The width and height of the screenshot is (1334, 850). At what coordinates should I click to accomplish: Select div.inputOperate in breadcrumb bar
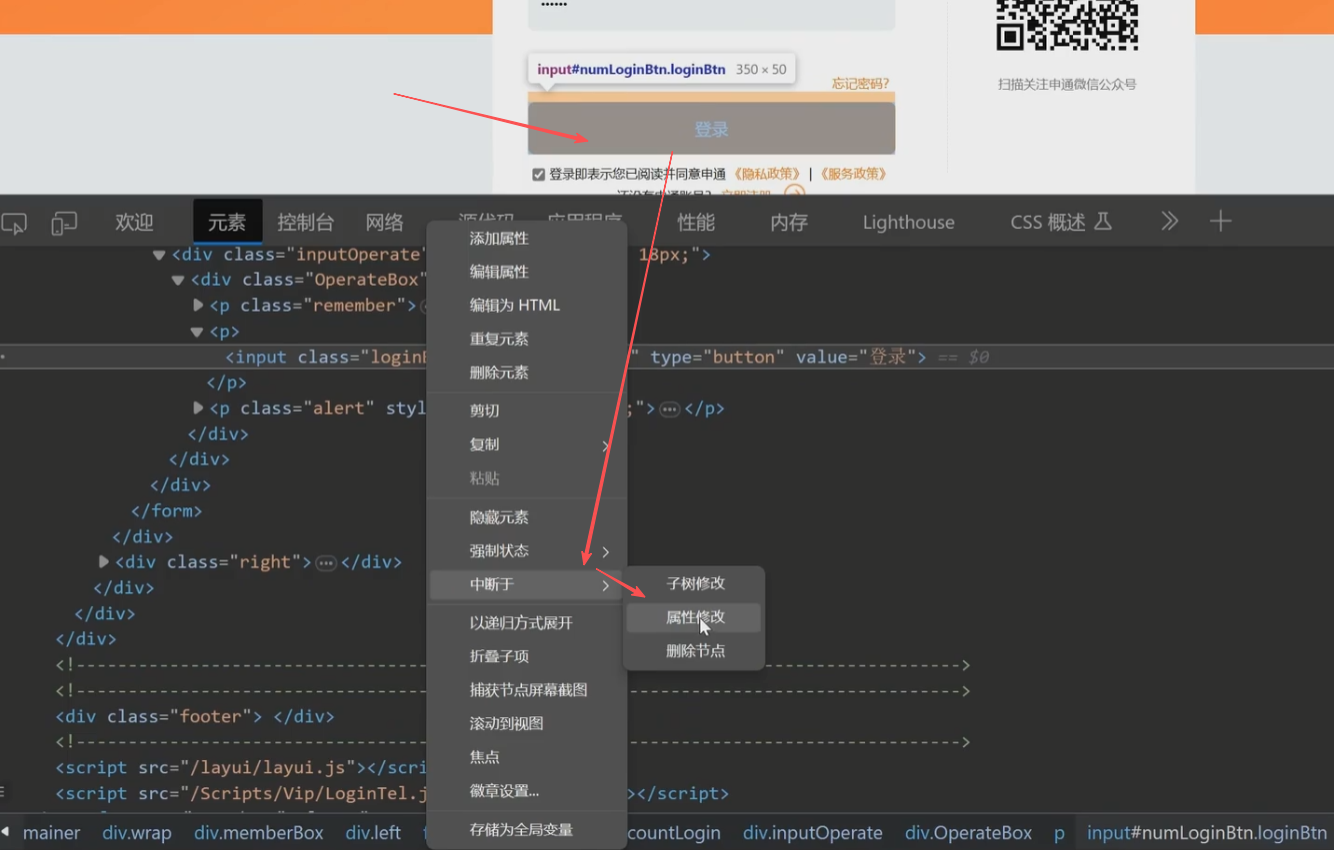tap(813, 833)
